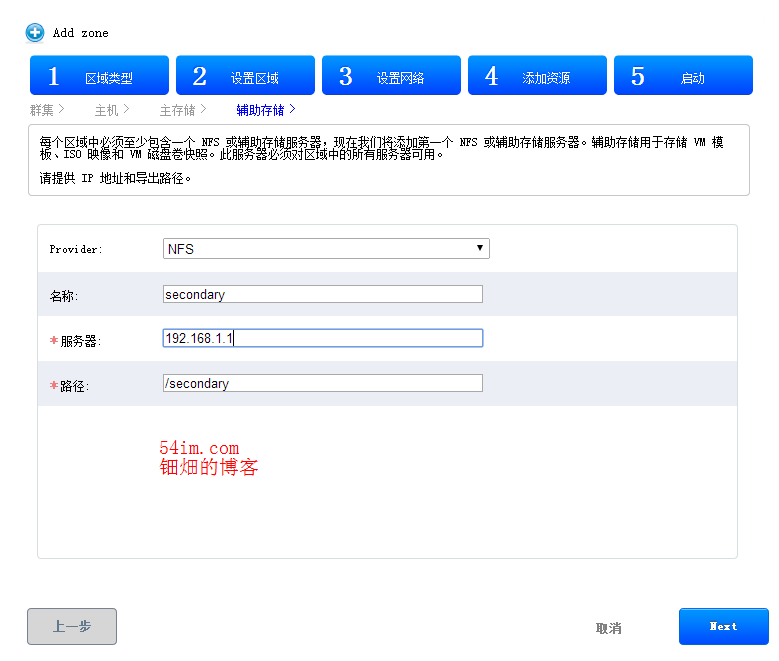This screenshot has width=779, height=661.
Task: Click the 请提供 IP 地址和导出路径 instruction text
Action: [115, 178]
